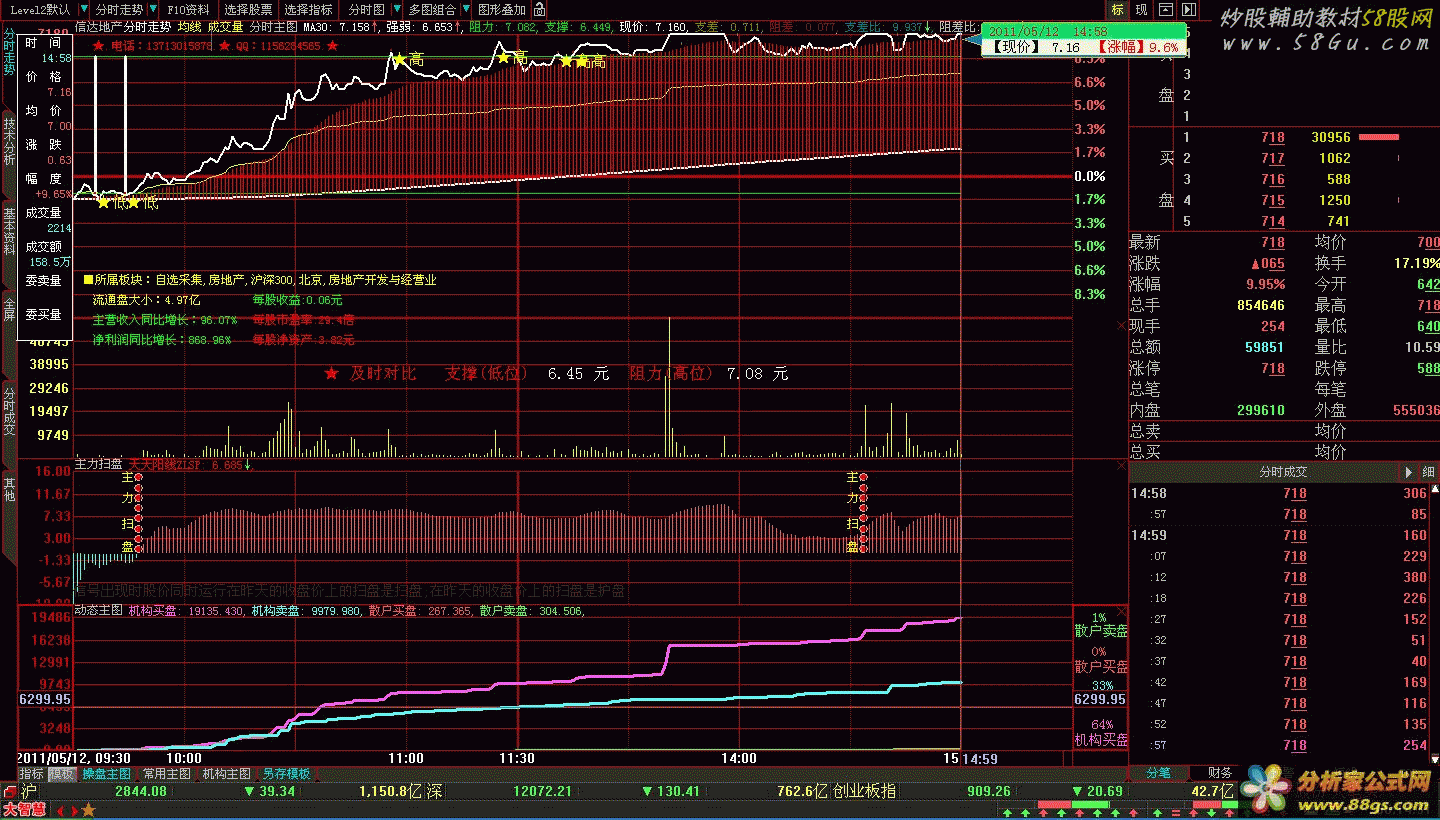Click the star marker labeled 高 near 11:00
The image size is (1440, 820).
tap(399, 60)
